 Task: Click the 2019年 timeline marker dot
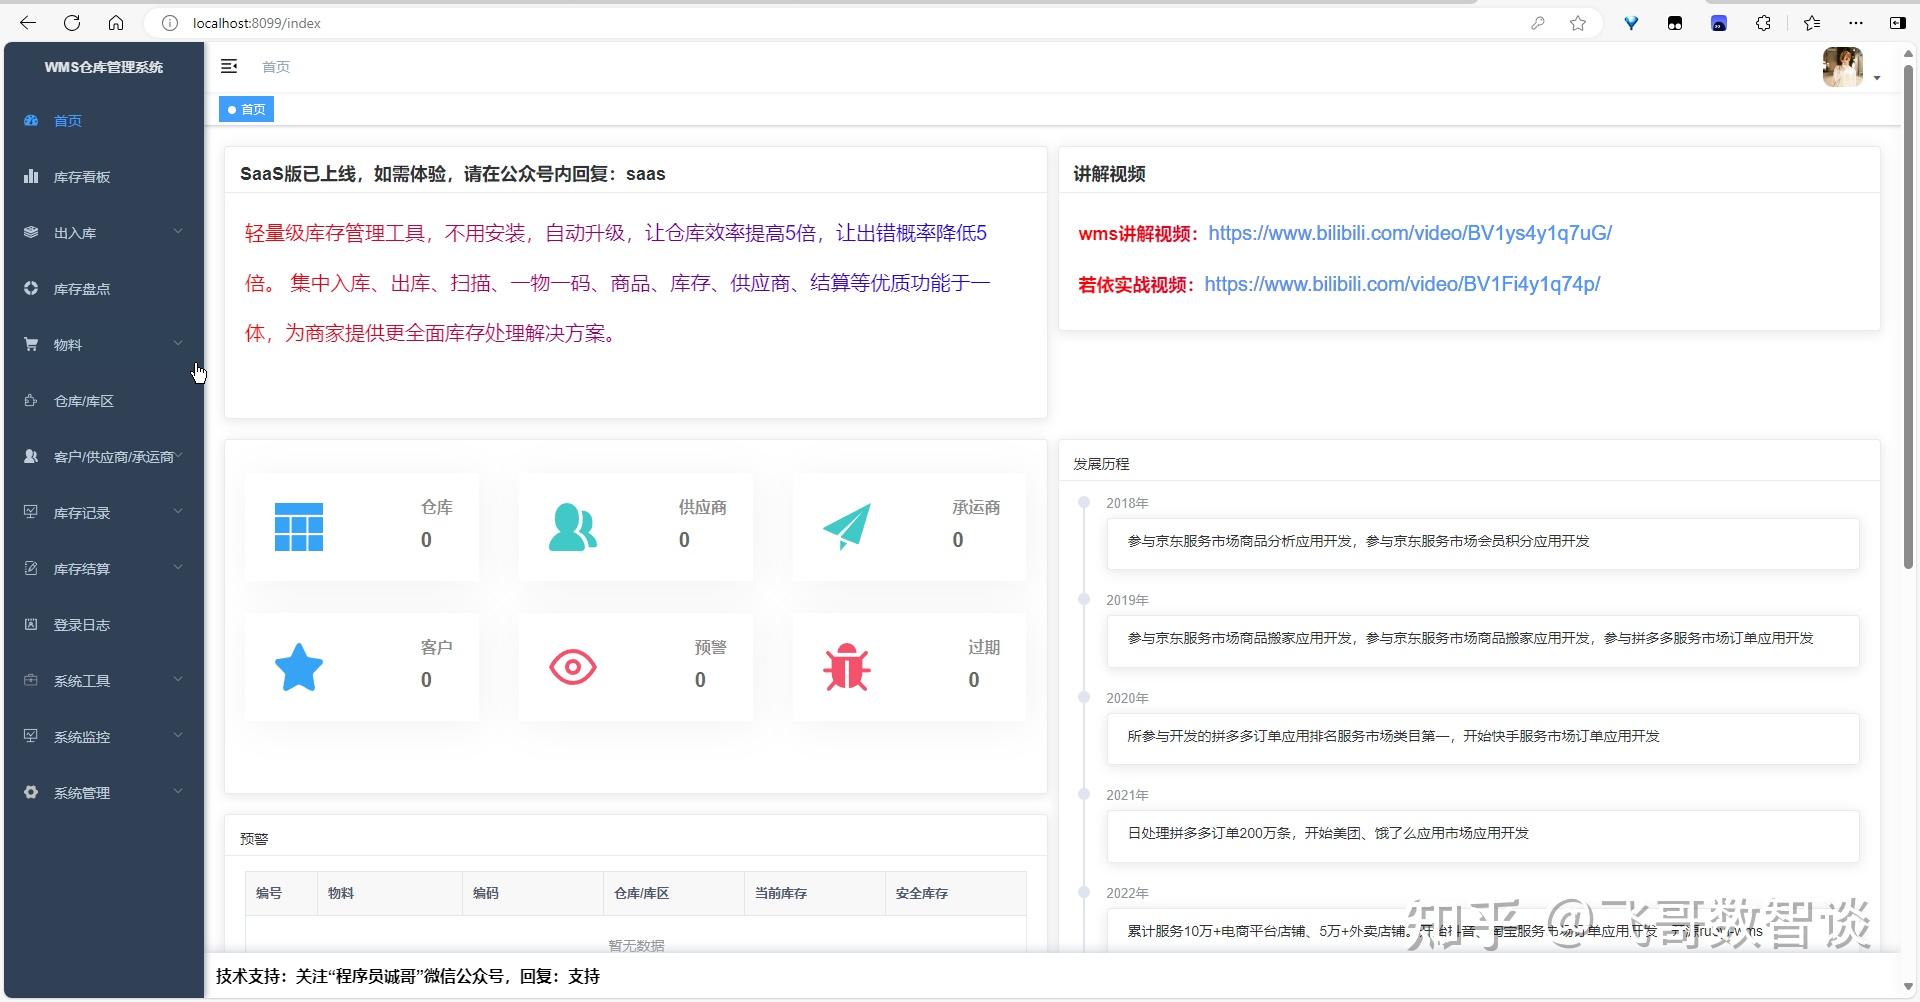pos(1083,599)
